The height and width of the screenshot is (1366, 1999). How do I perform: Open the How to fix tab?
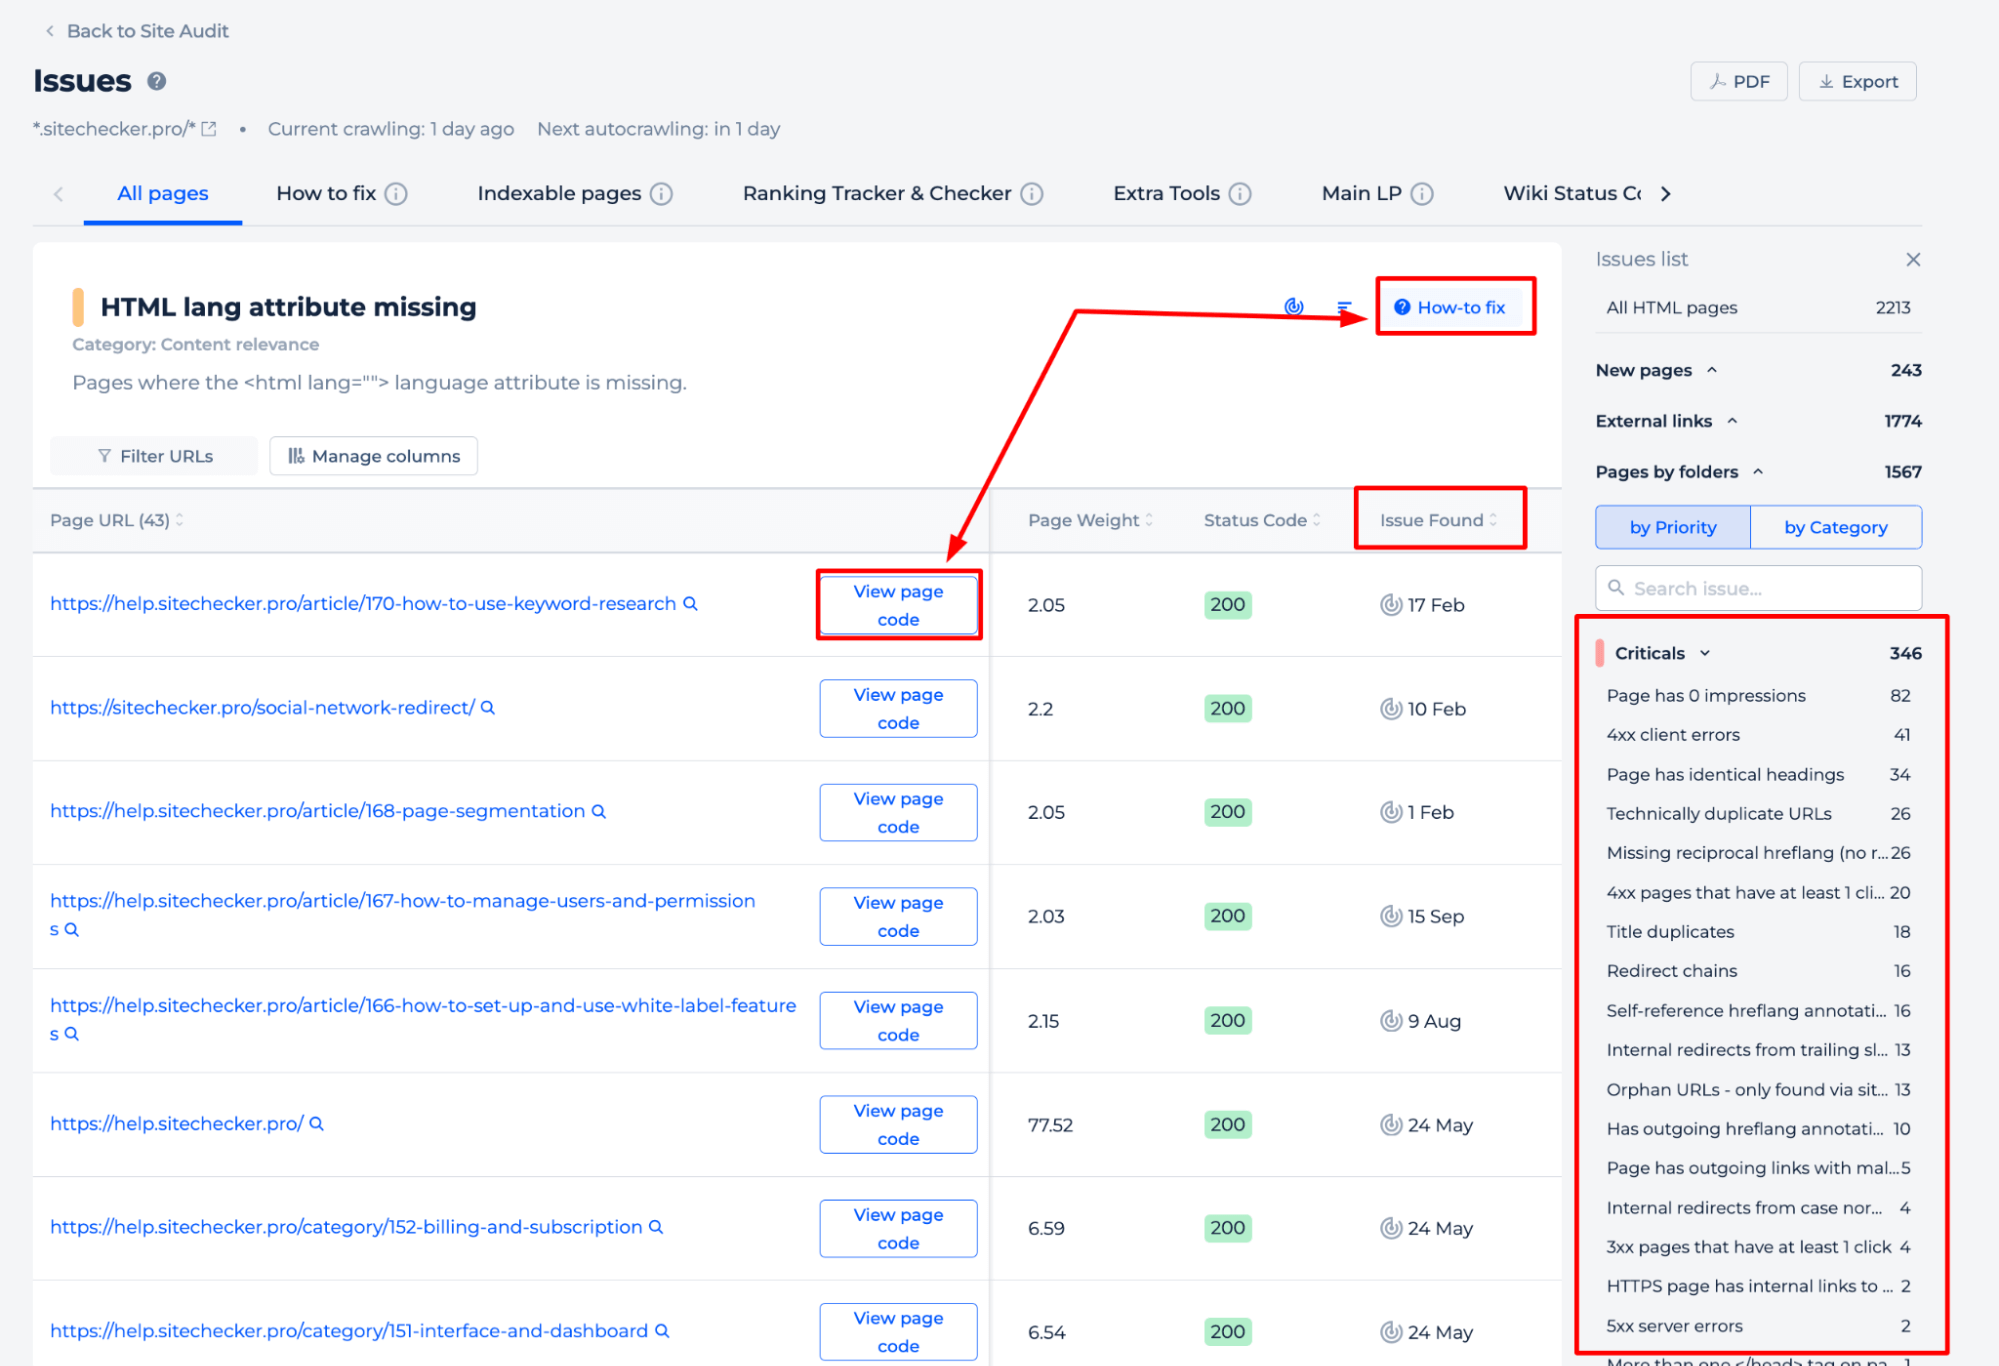[326, 194]
